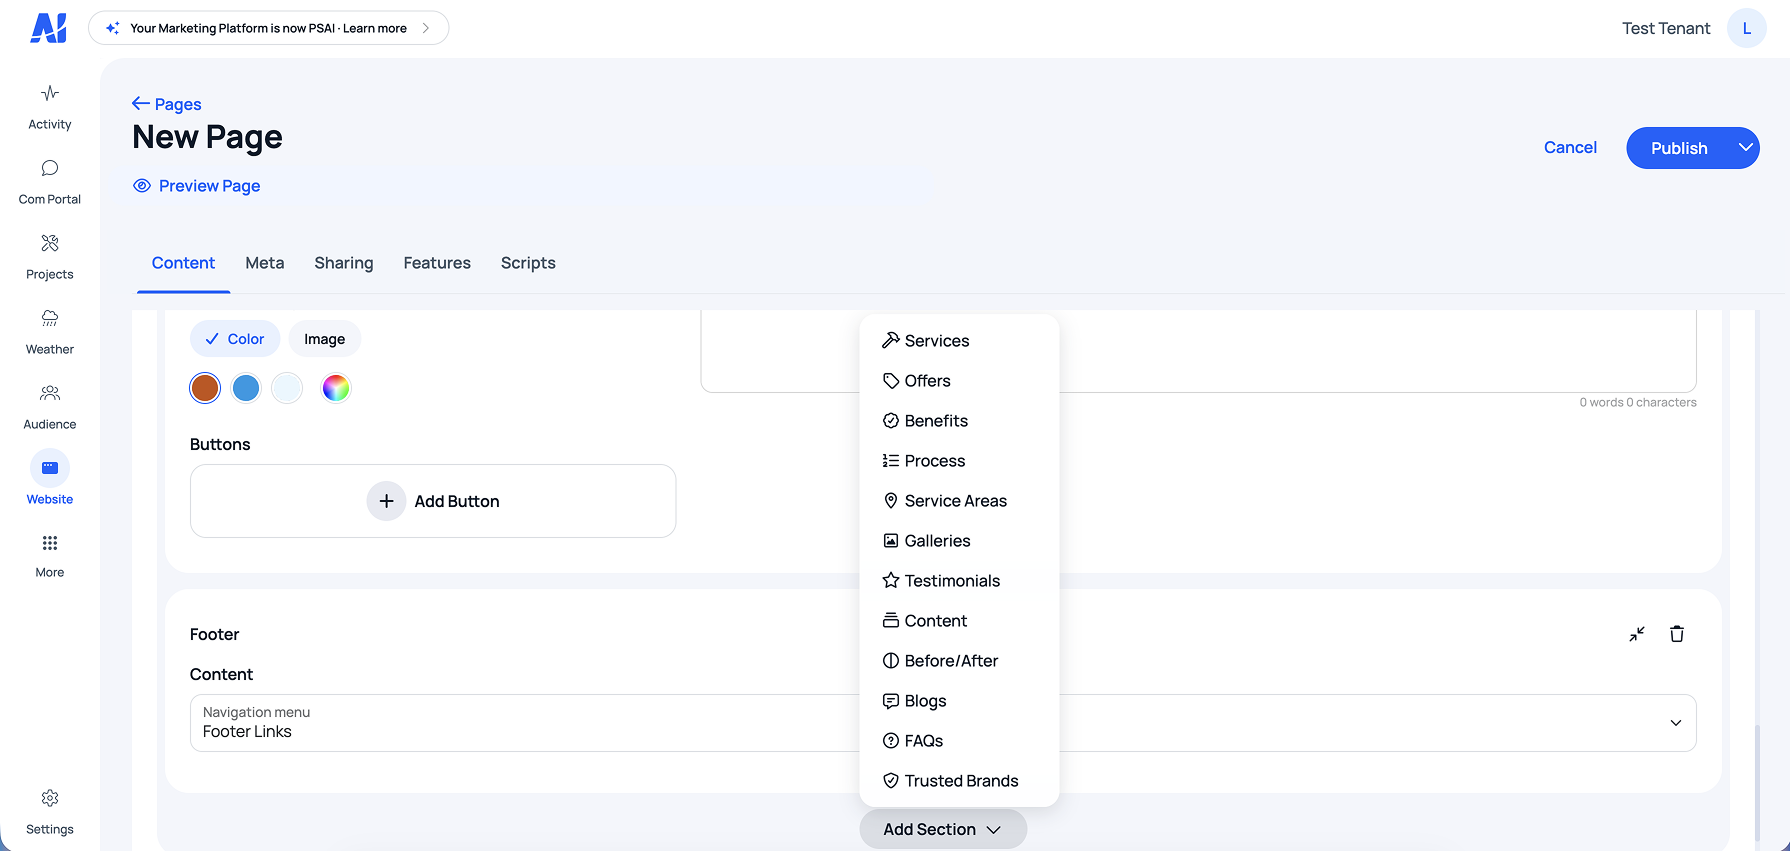Switch to the Meta tab
Screen dimensions: 1790x851
265,263
